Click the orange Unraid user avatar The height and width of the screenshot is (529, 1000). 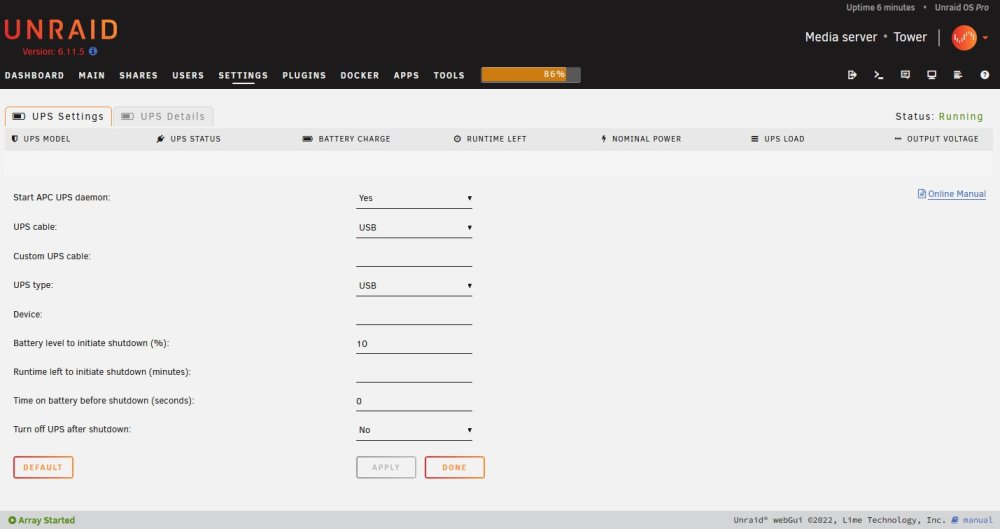tap(964, 38)
